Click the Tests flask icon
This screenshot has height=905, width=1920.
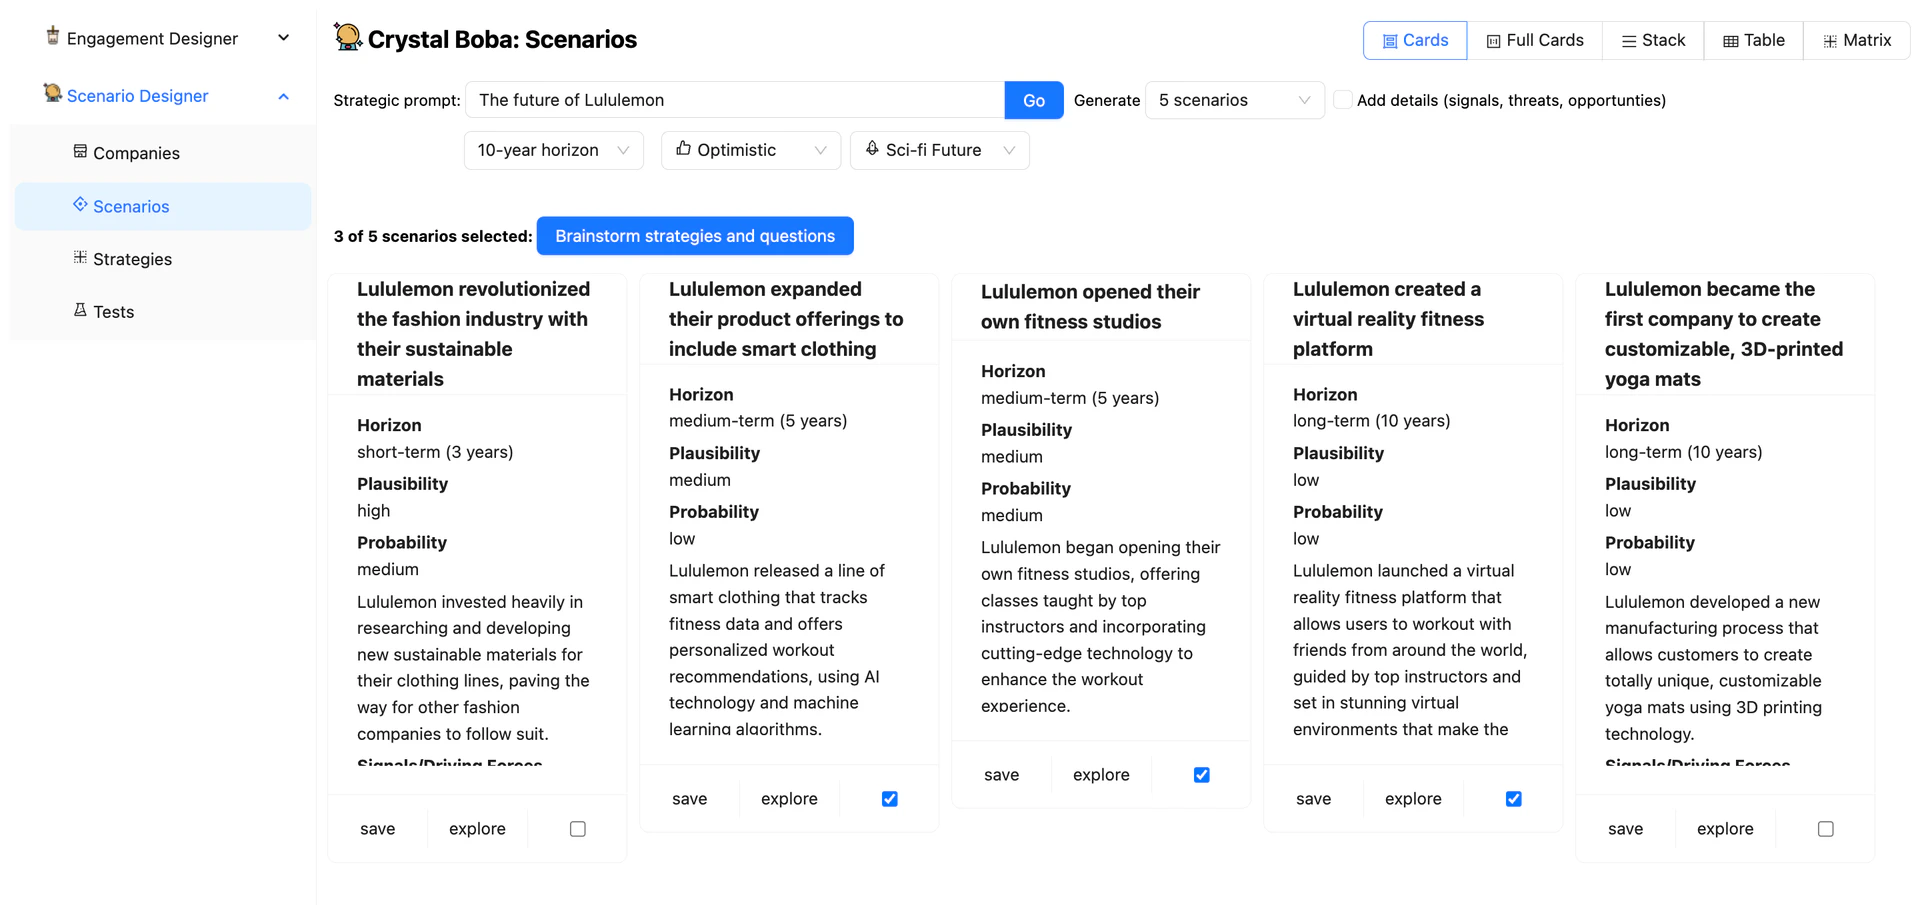pyautogui.click(x=80, y=311)
